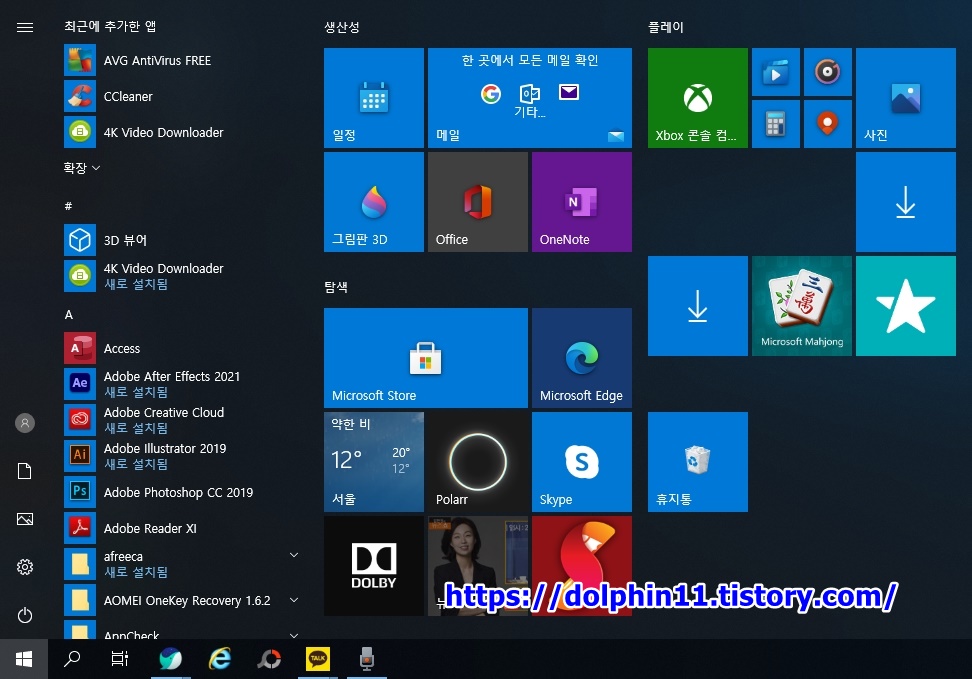Launch Adobe Creative Cloud
The image size is (972, 679).
pos(180,420)
